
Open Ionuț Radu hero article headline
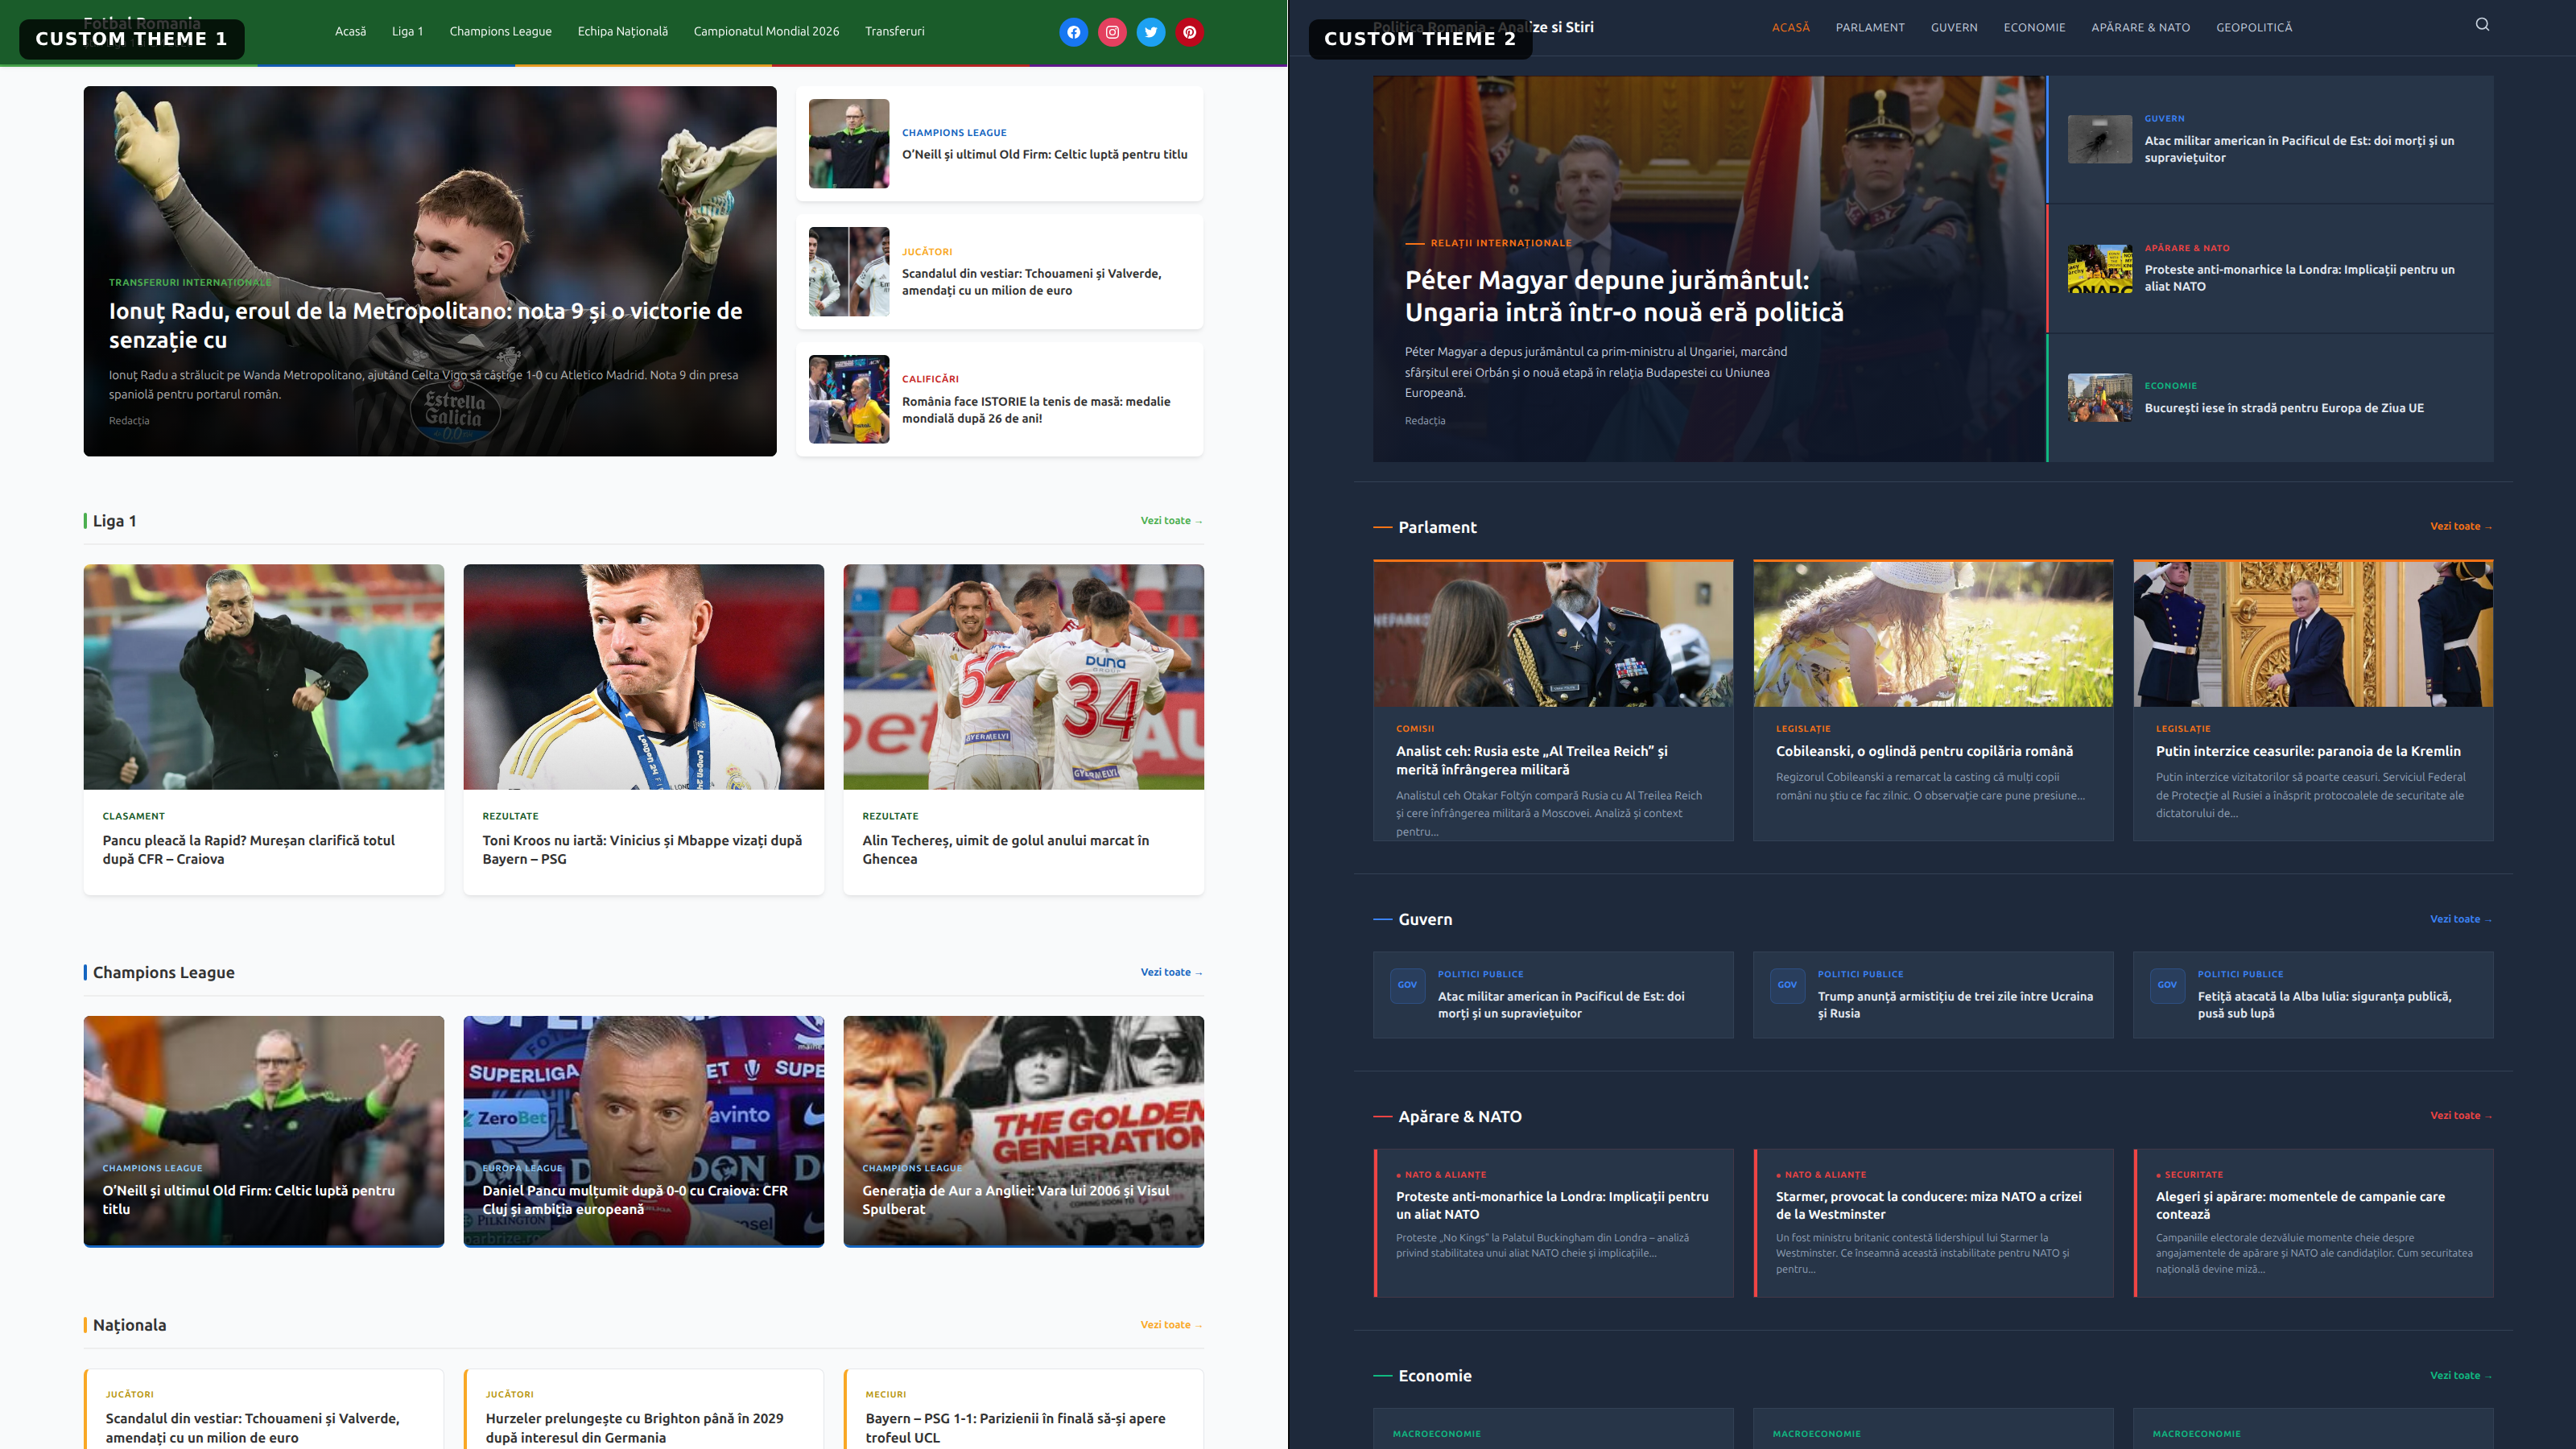click(425, 325)
